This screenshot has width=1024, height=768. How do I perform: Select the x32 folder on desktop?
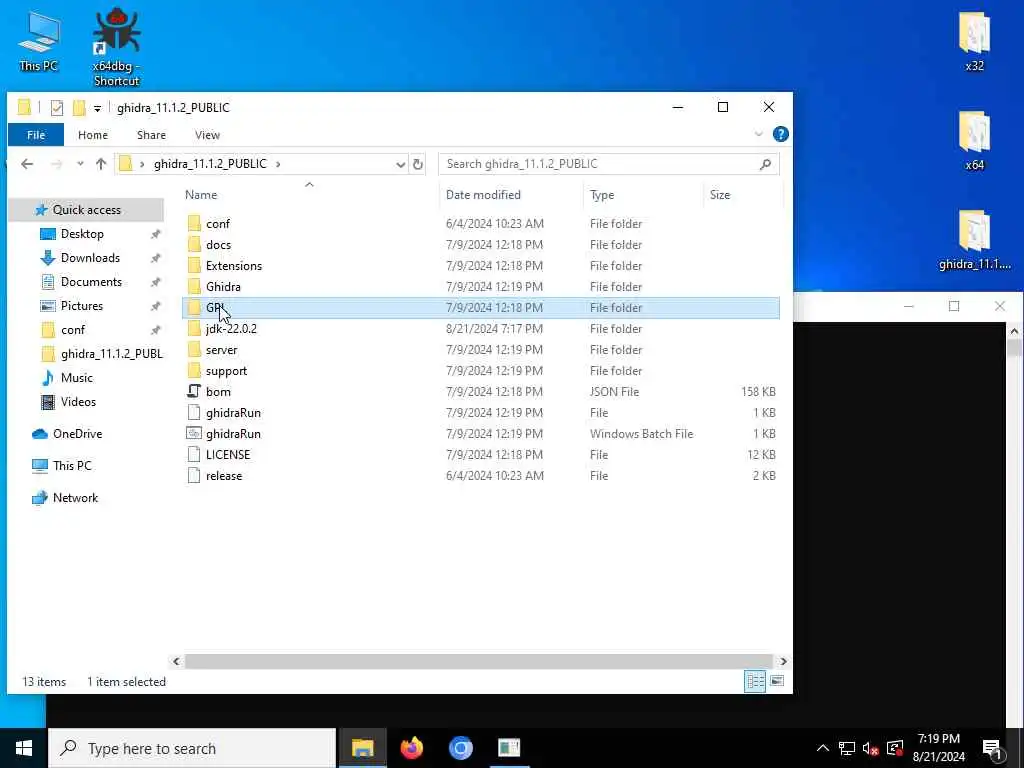tap(974, 41)
